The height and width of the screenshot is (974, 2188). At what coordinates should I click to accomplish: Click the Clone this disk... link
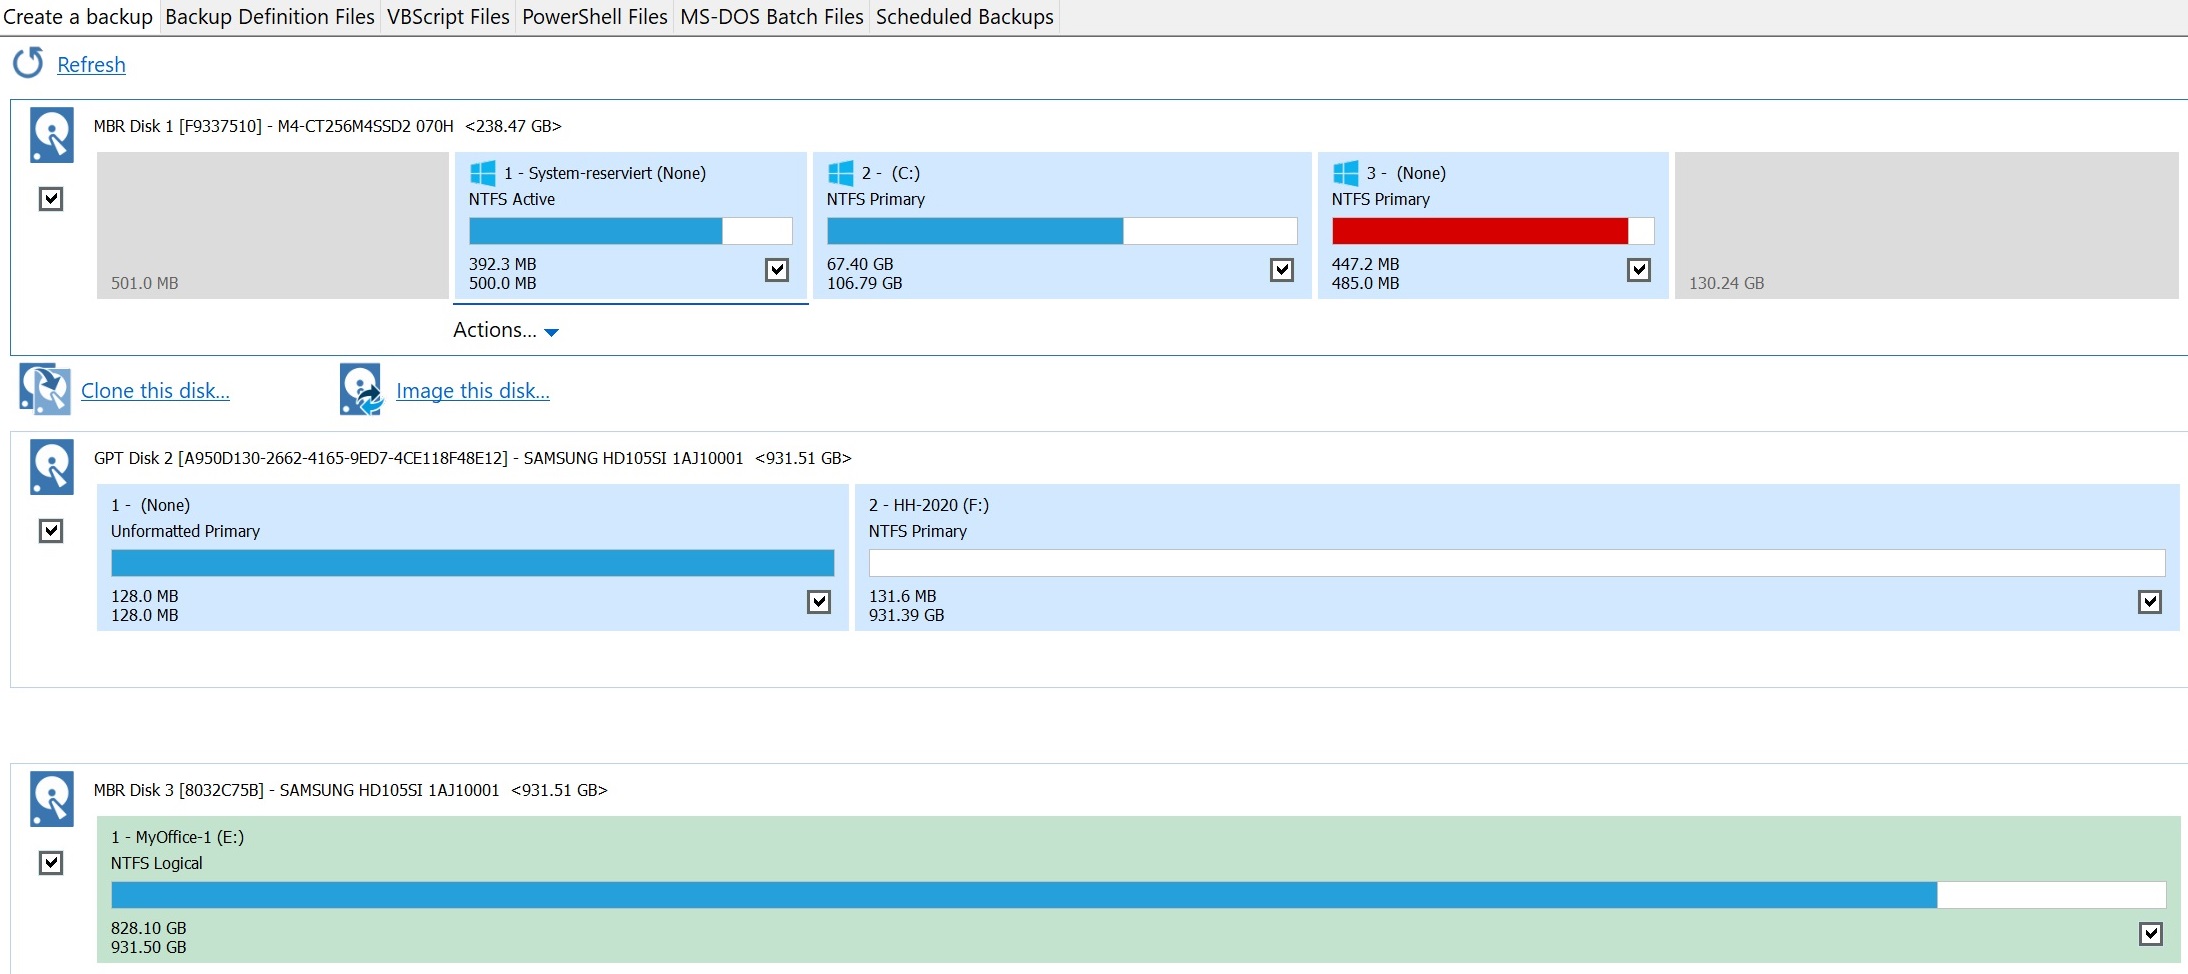[x=155, y=391]
